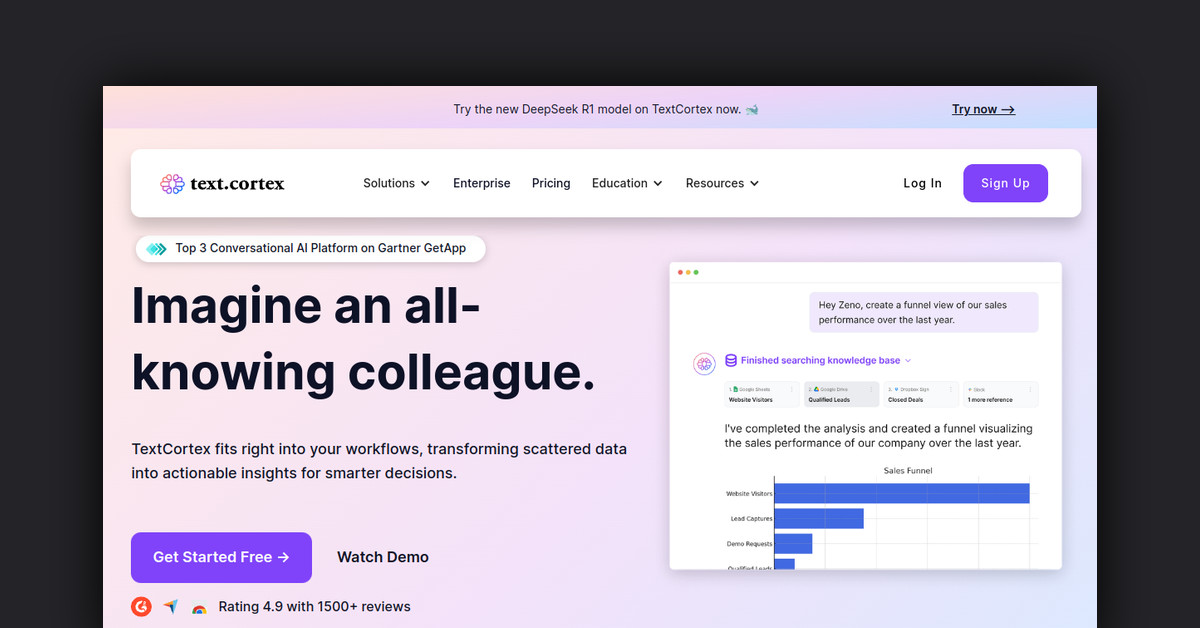The height and width of the screenshot is (628, 1200).
Task: Click the Google Drive icon on Qualified Leads reference
Action: tap(817, 389)
